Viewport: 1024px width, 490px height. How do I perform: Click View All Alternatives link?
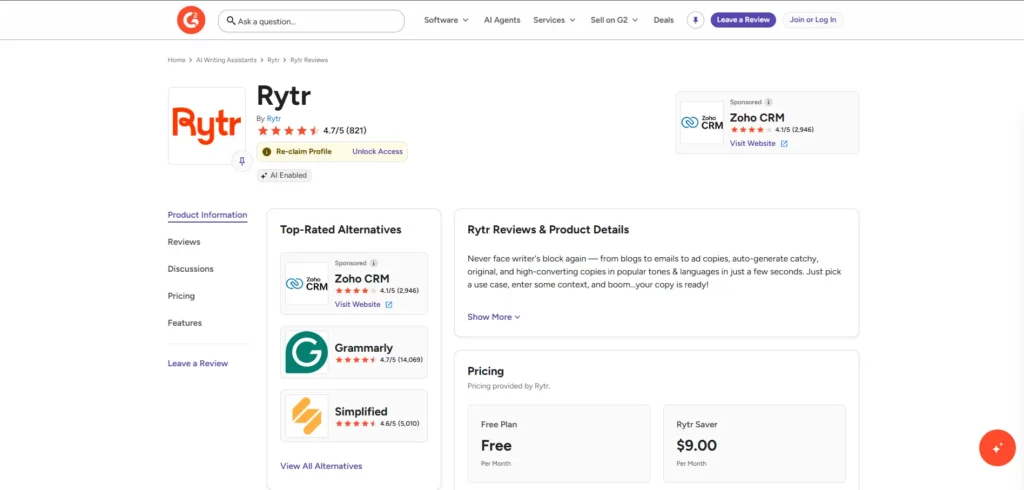pos(321,466)
